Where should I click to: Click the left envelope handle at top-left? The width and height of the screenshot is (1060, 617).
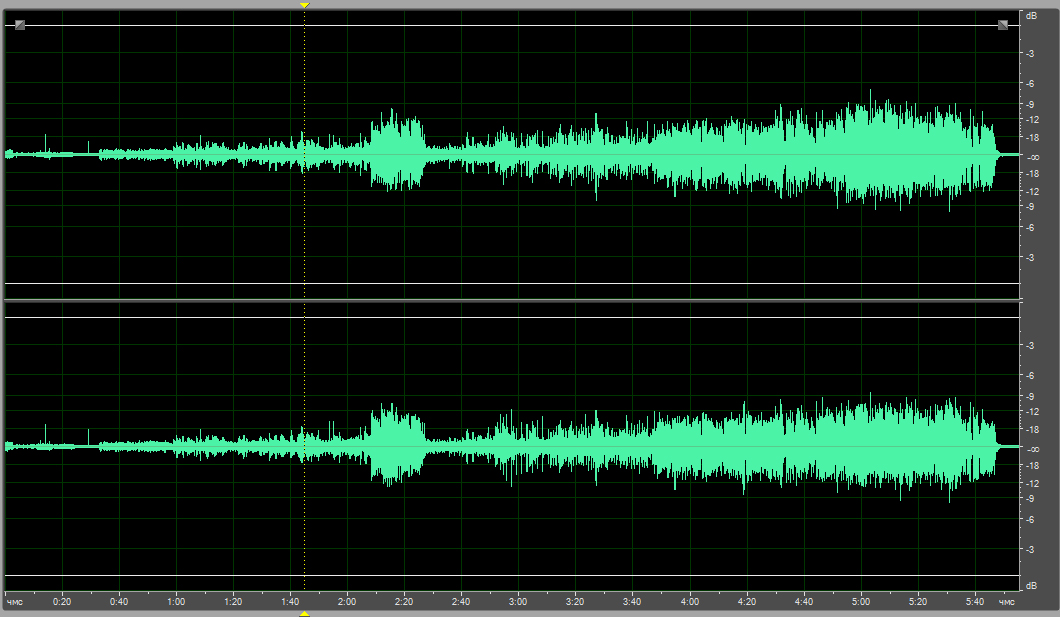tap(20, 25)
